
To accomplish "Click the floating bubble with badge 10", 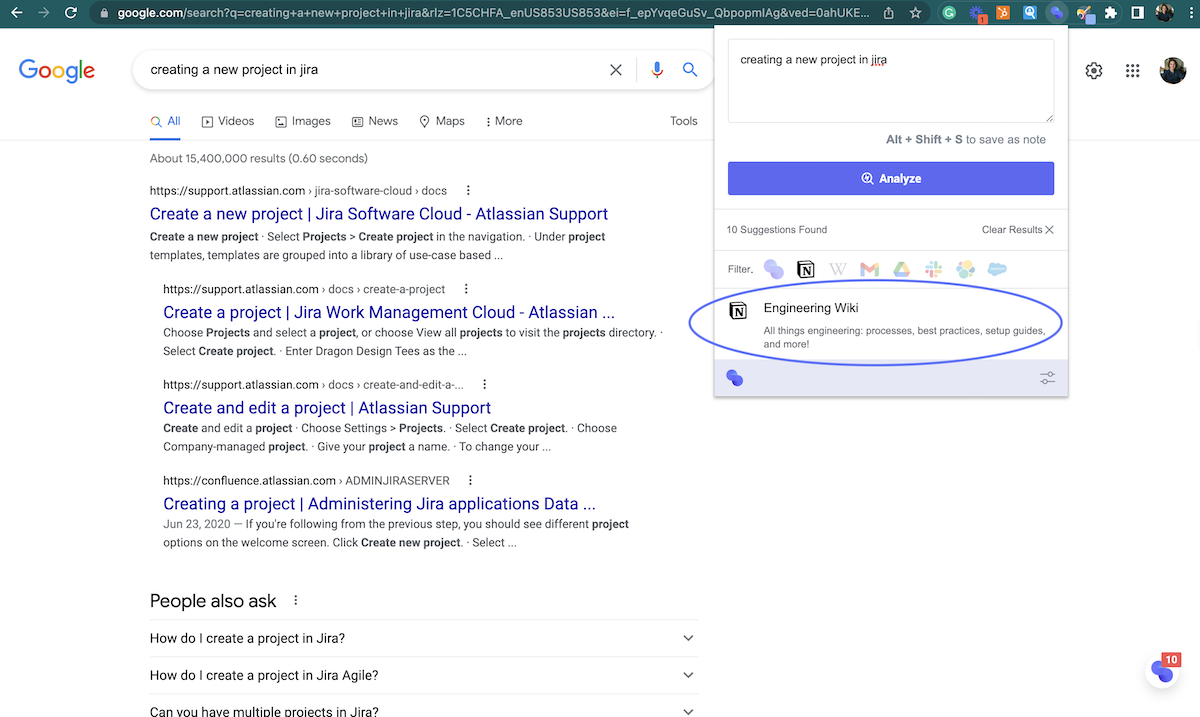I will click(x=1162, y=670).
